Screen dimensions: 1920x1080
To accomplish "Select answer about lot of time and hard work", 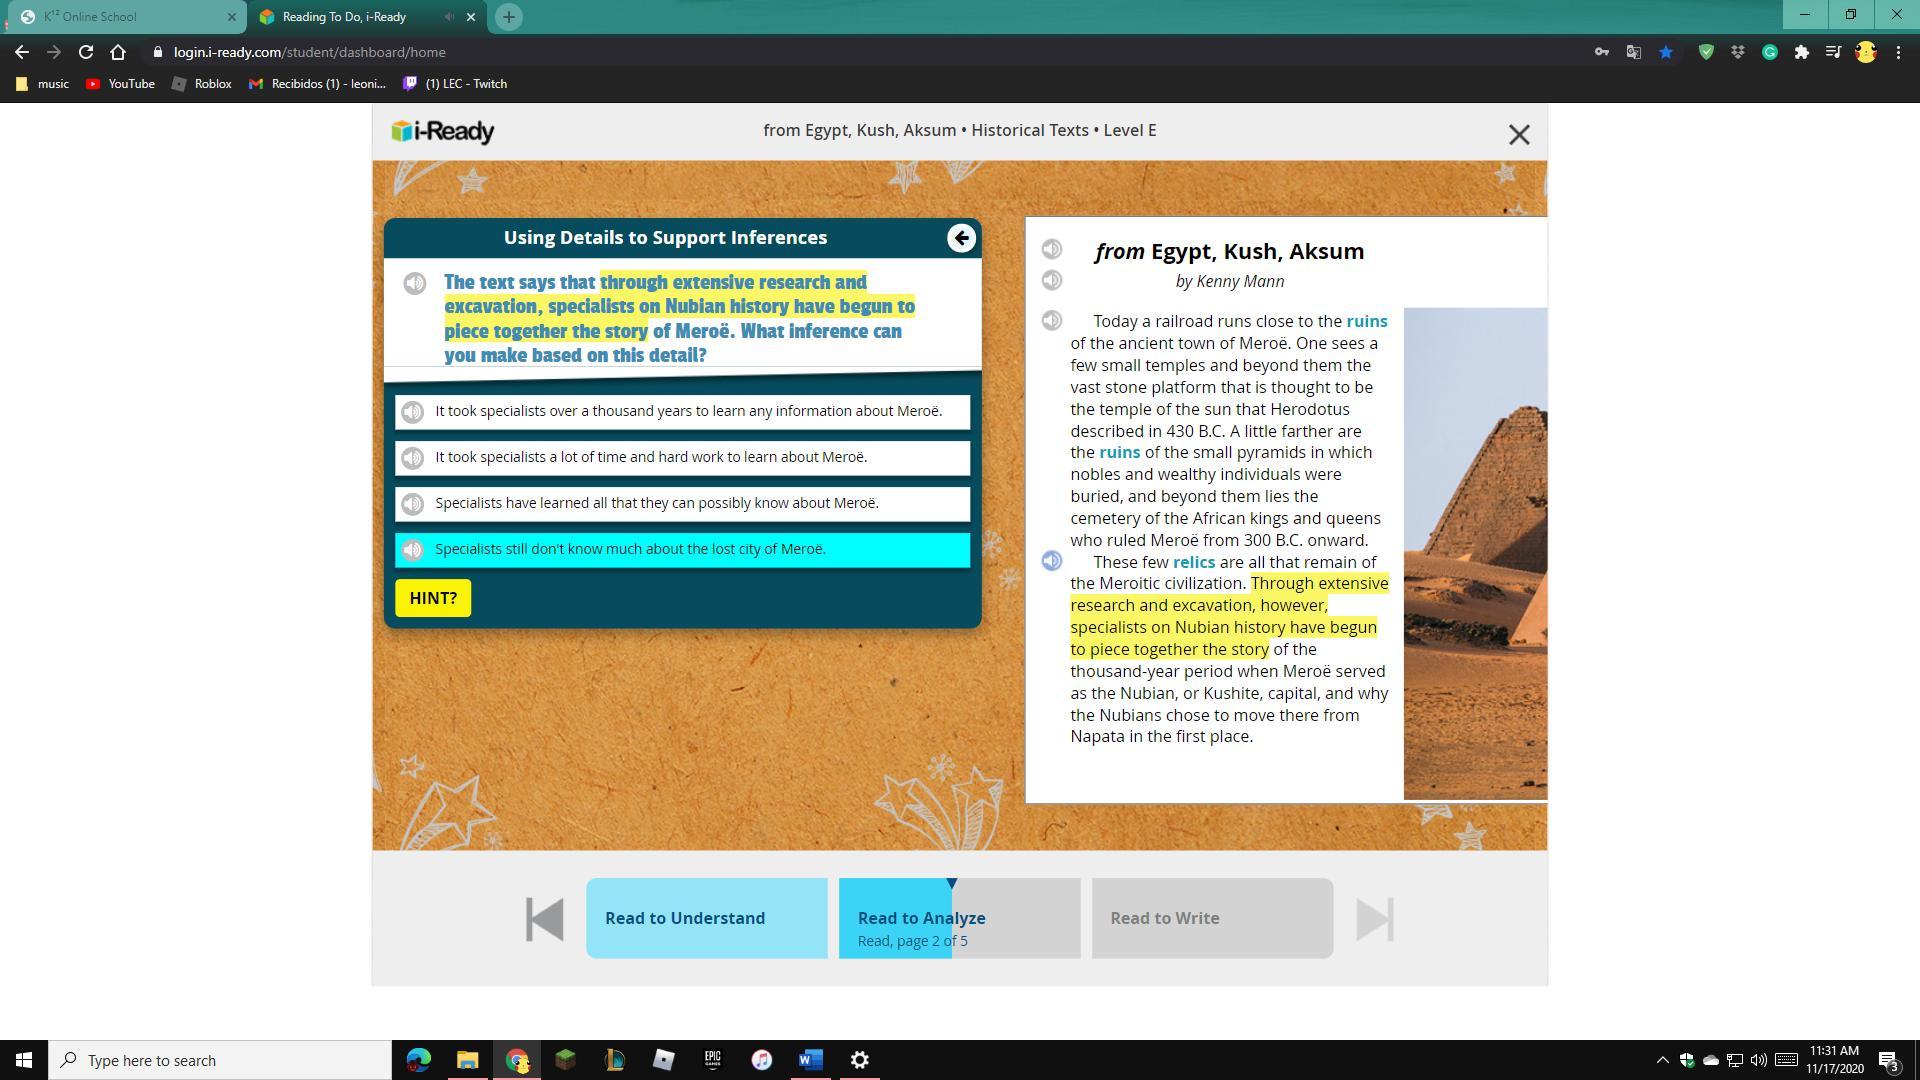I will [x=650, y=457].
